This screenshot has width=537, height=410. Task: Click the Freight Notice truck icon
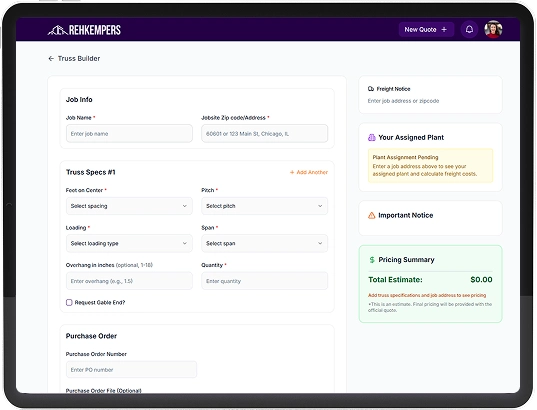tap(371, 89)
